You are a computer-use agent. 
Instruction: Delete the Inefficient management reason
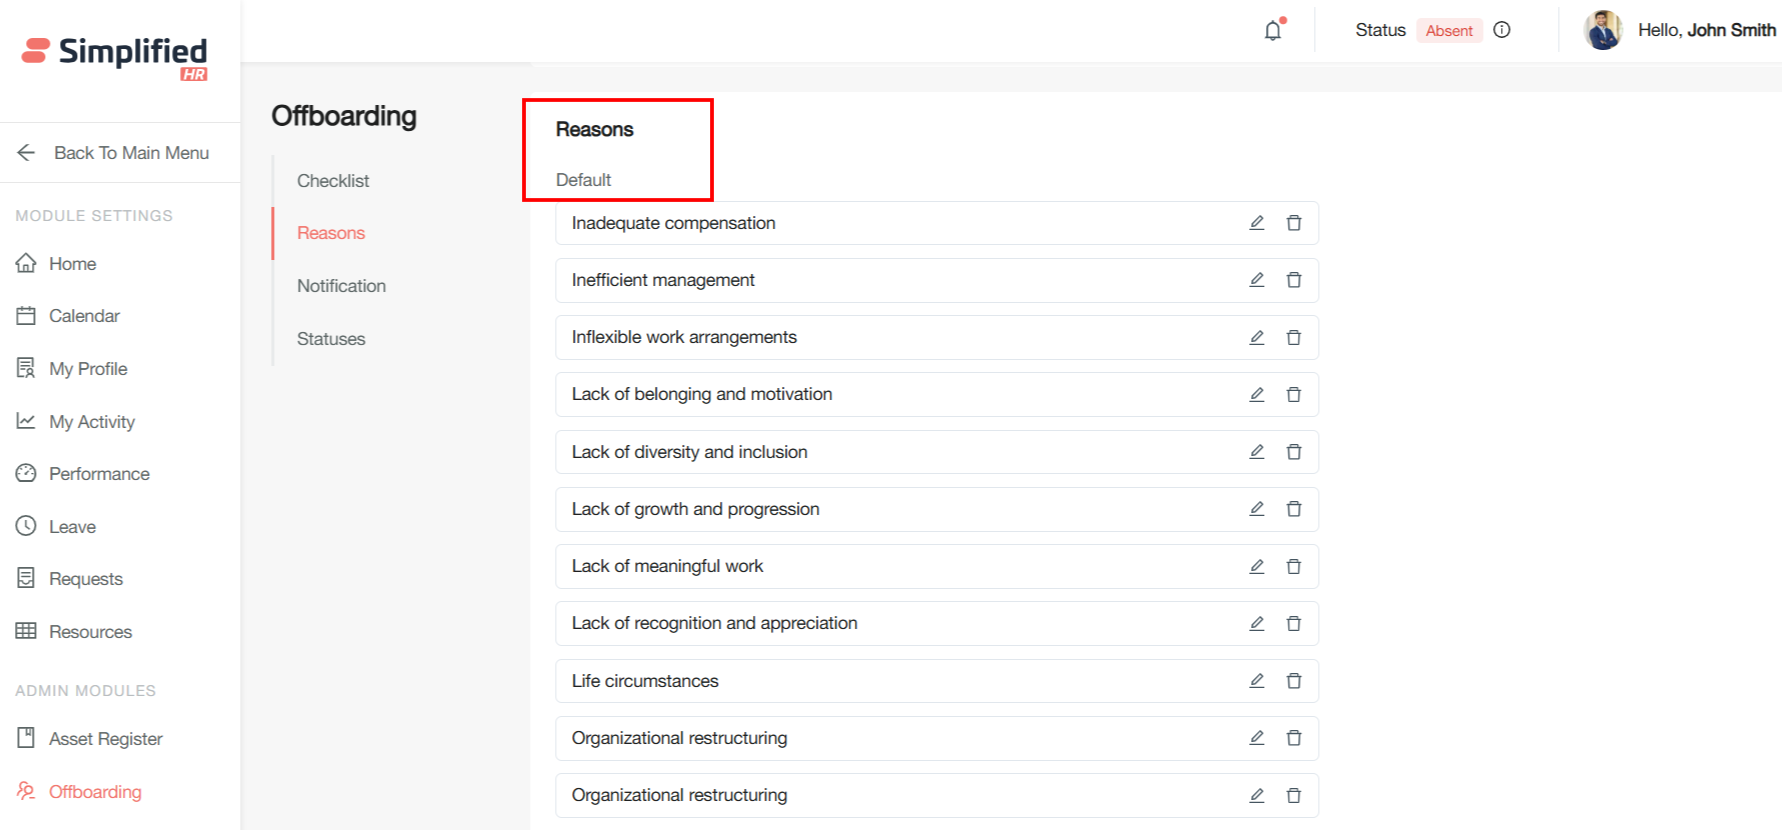pos(1293,280)
